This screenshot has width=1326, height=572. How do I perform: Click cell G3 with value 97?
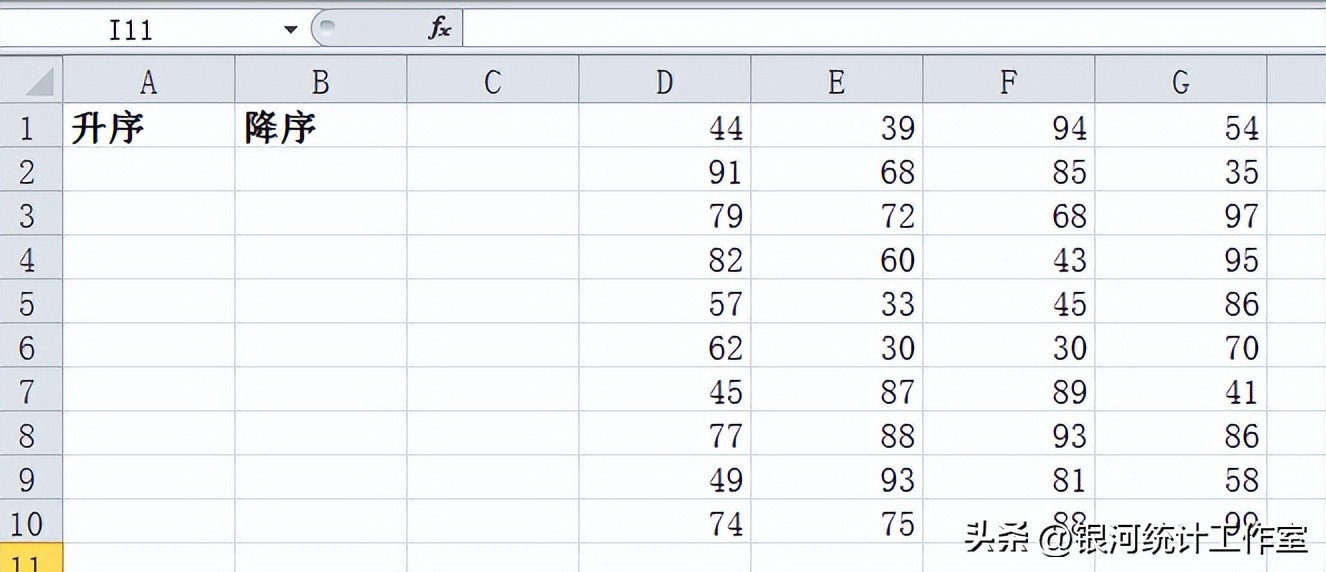coord(1181,214)
